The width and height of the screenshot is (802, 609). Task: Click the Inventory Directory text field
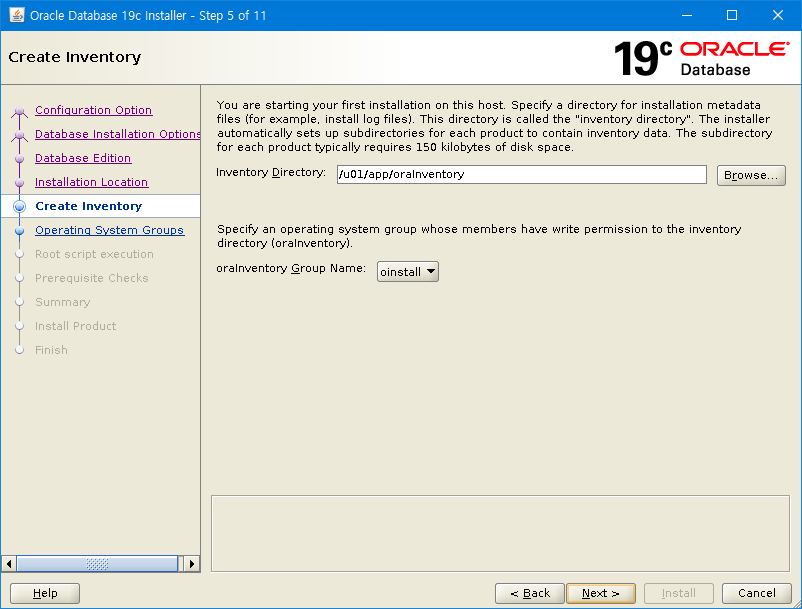coord(521,174)
